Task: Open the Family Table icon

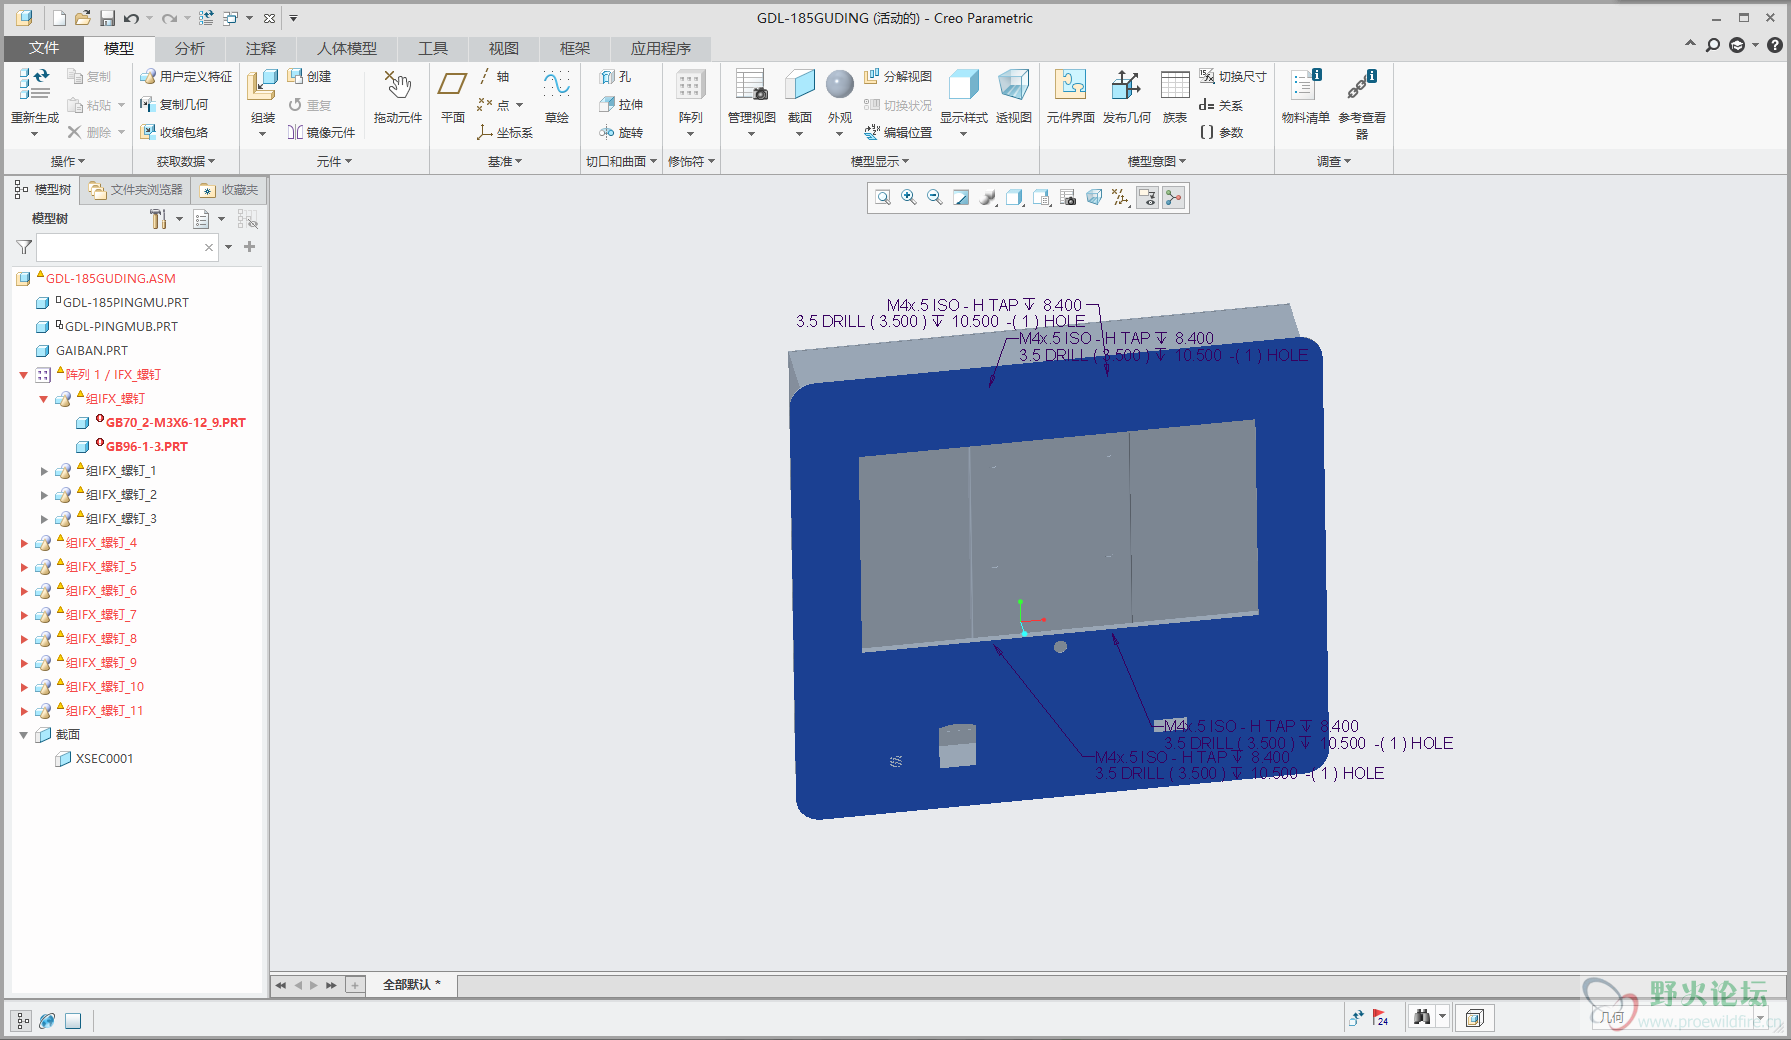Action: [x=1175, y=86]
